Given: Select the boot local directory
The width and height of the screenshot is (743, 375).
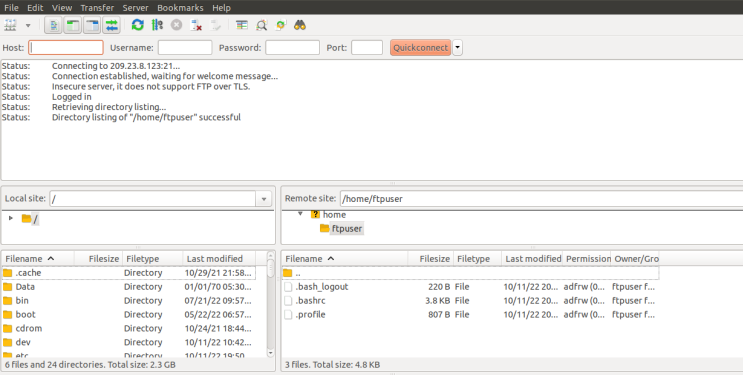Looking at the screenshot, I should pos(128,314).
